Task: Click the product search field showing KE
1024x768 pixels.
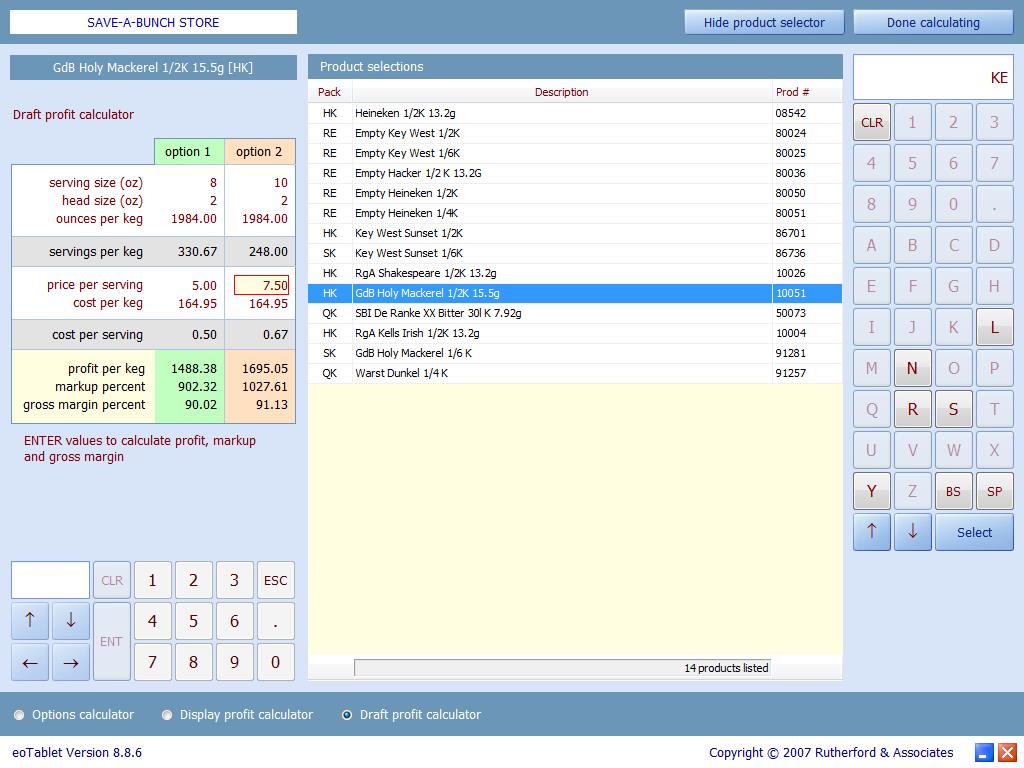Action: coord(933,77)
